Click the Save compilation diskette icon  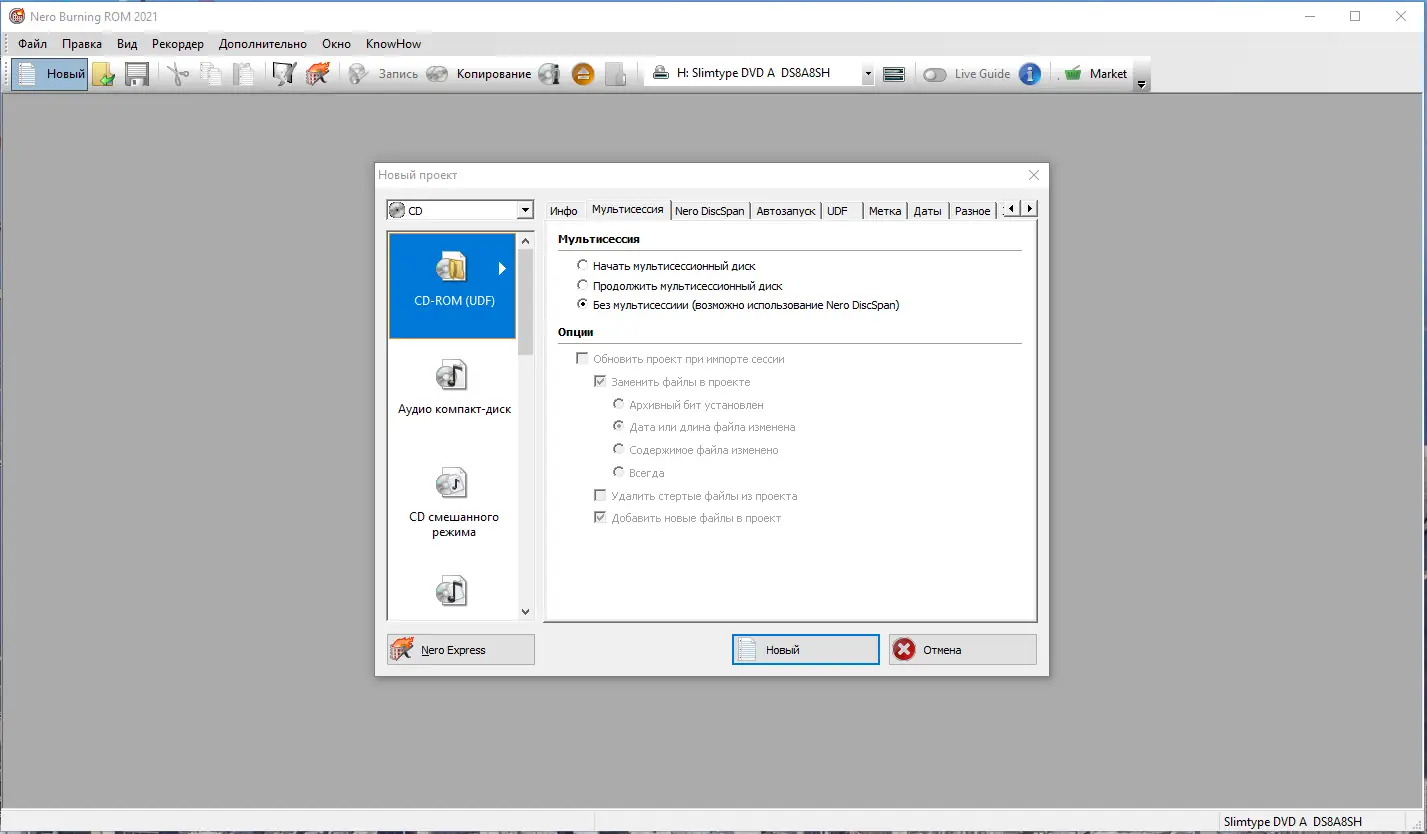click(137, 73)
